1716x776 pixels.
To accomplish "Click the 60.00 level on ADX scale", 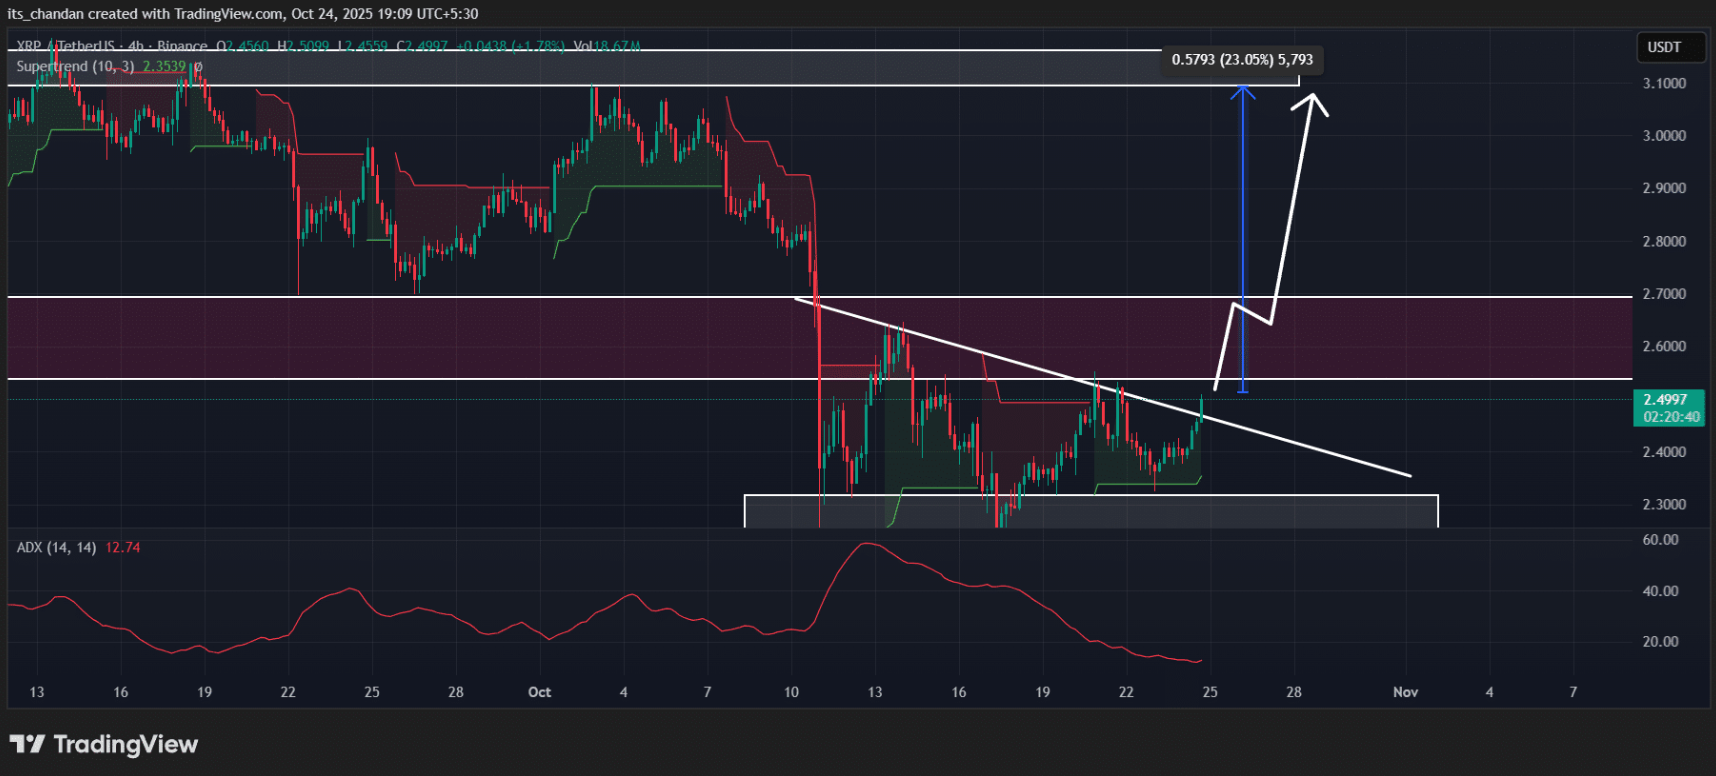I will click(1660, 540).
